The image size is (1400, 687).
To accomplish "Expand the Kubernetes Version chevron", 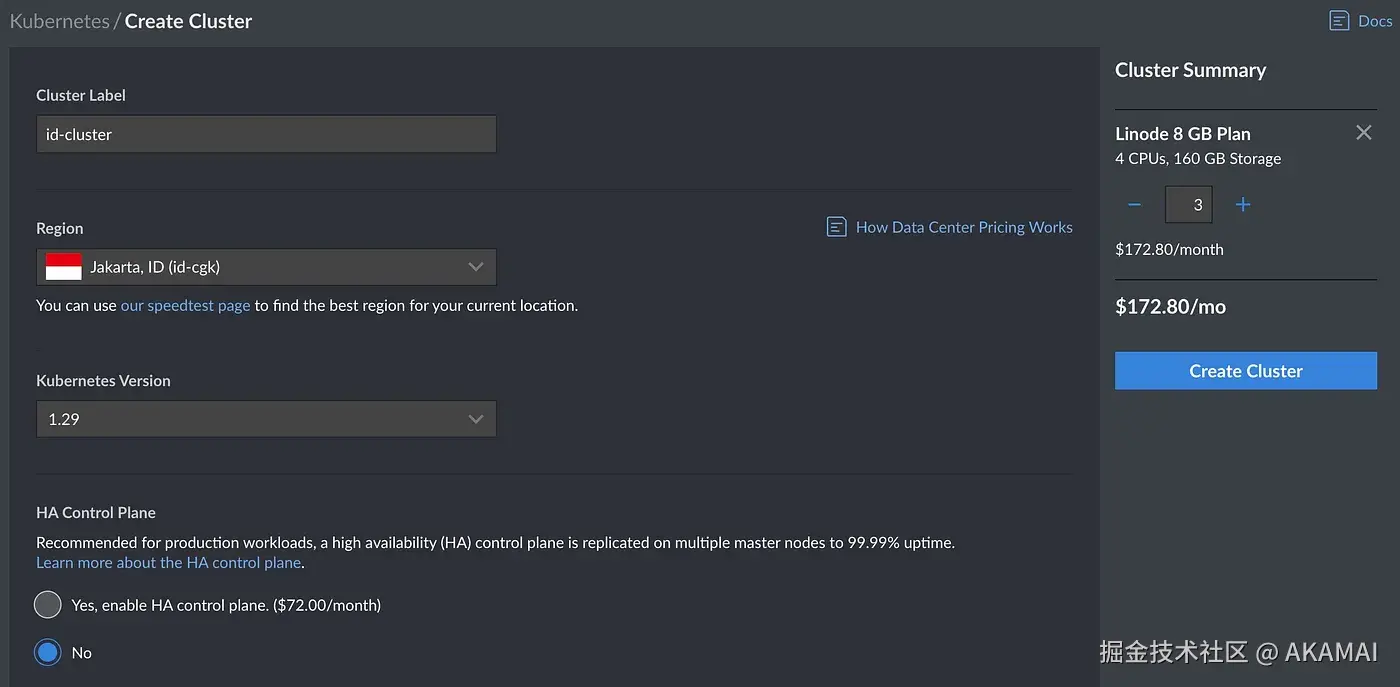I will tap(476, 419).
